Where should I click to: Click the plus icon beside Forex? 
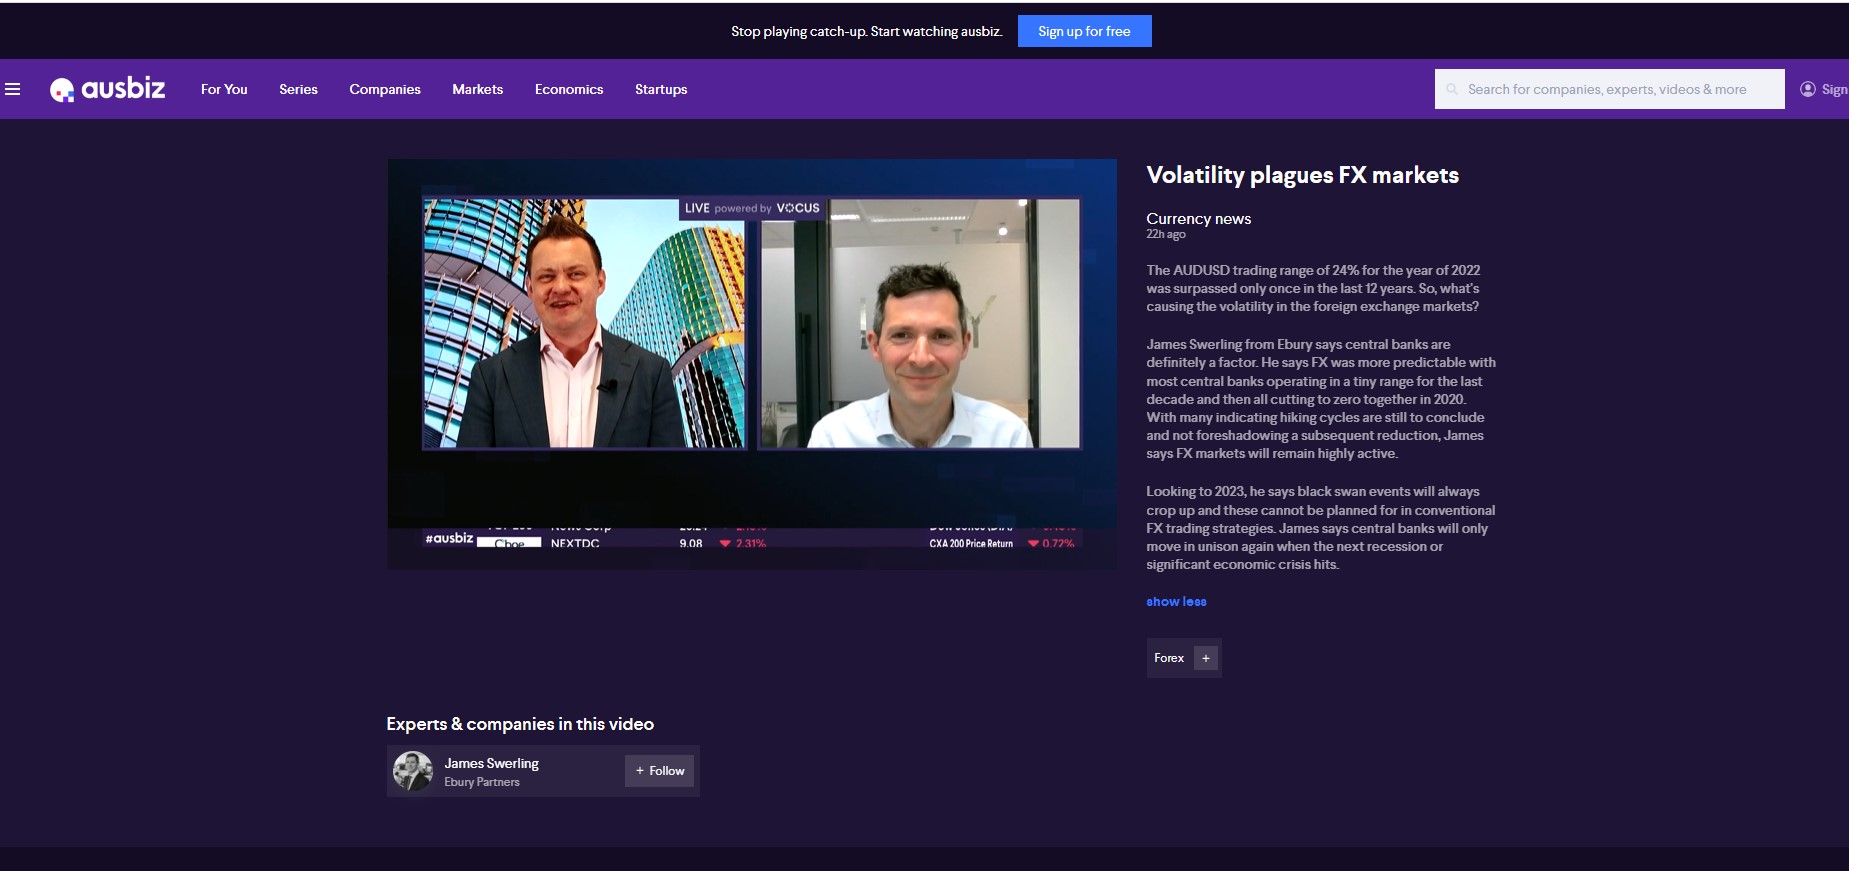click(x=1206, y=658)
